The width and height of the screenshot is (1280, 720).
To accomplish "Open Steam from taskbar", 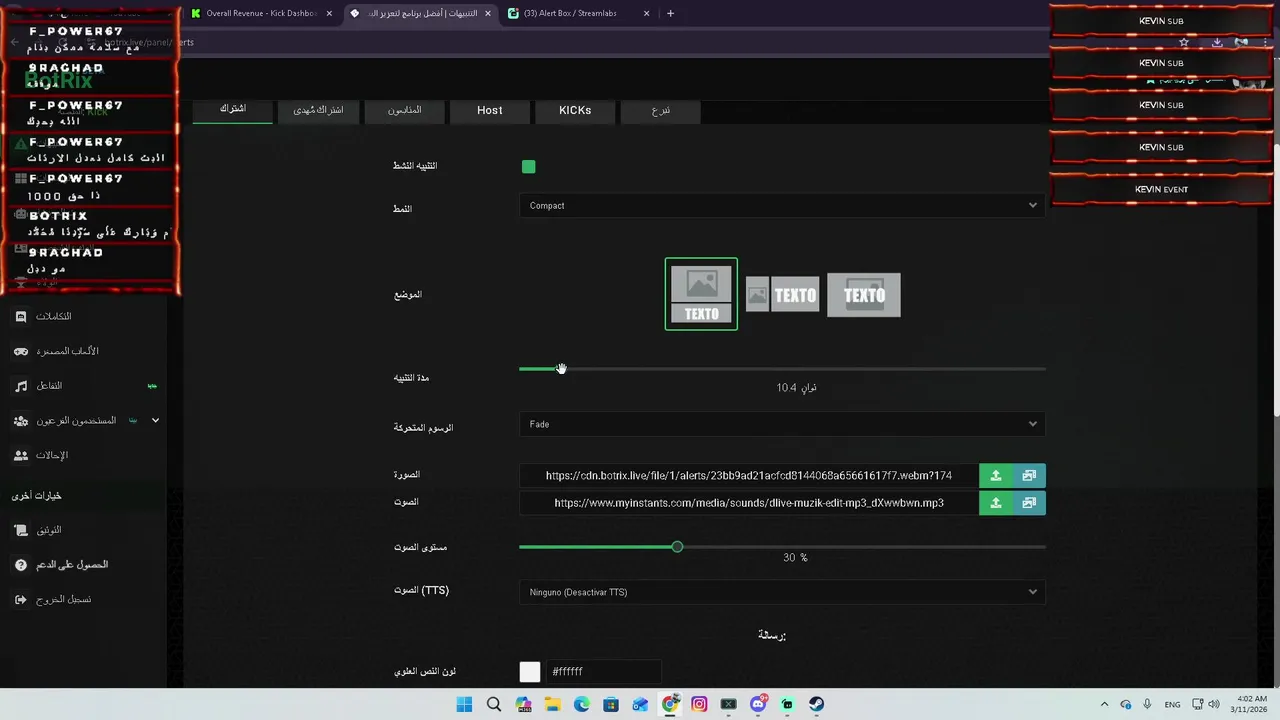I will click(x=816, y=705).
